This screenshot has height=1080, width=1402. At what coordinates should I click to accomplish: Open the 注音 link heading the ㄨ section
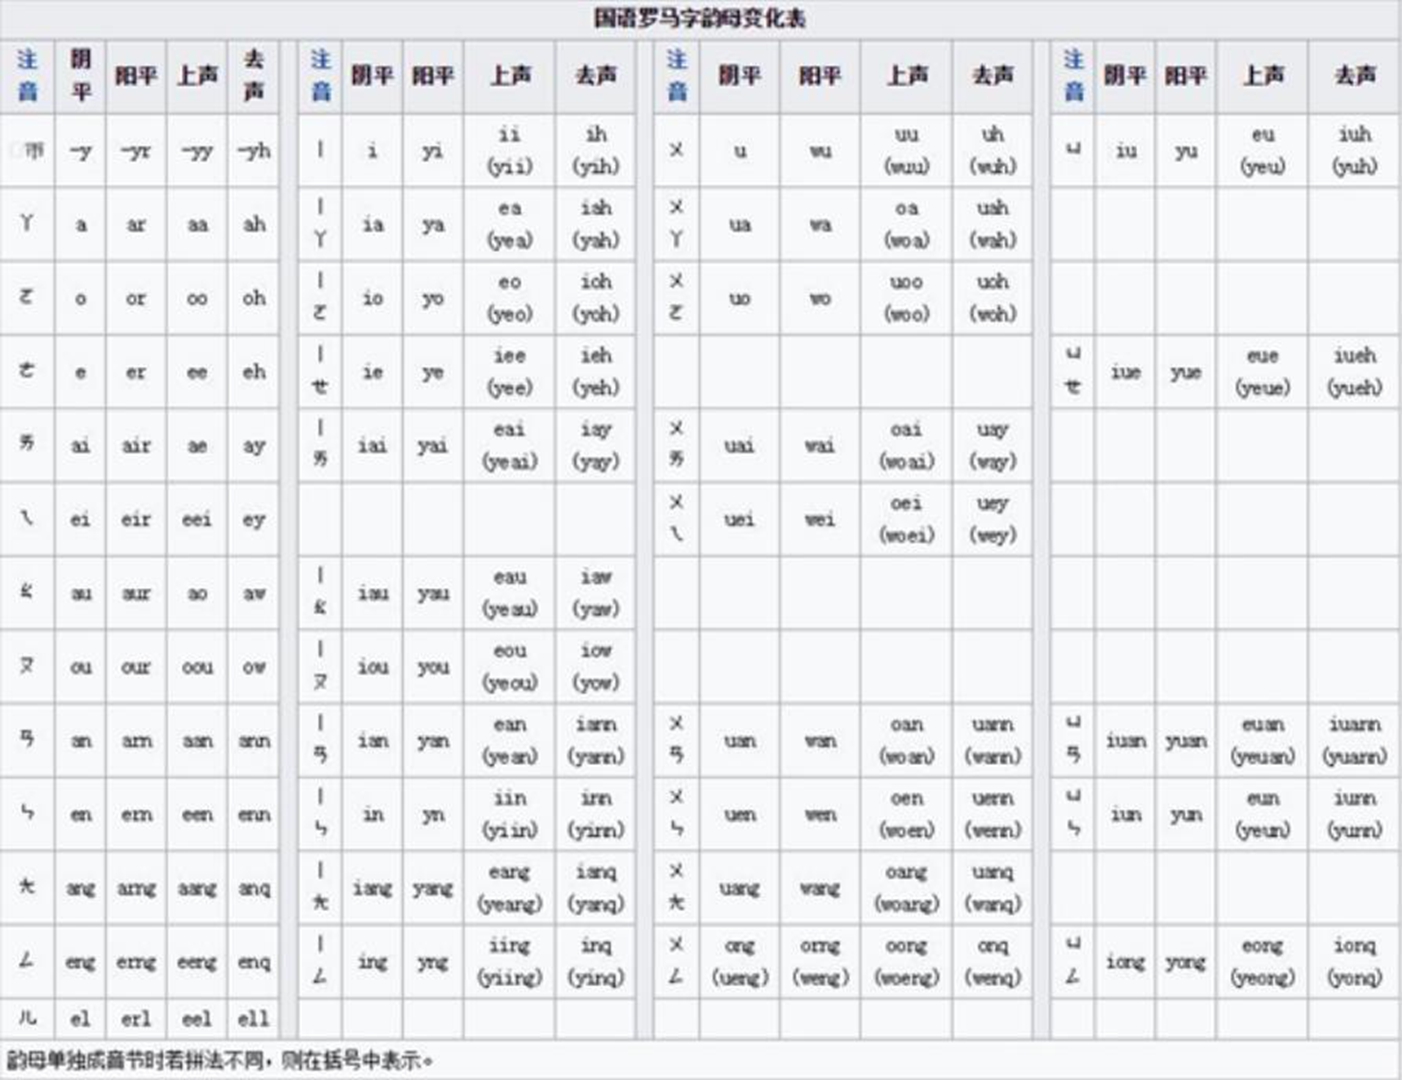tap(676, 75)
